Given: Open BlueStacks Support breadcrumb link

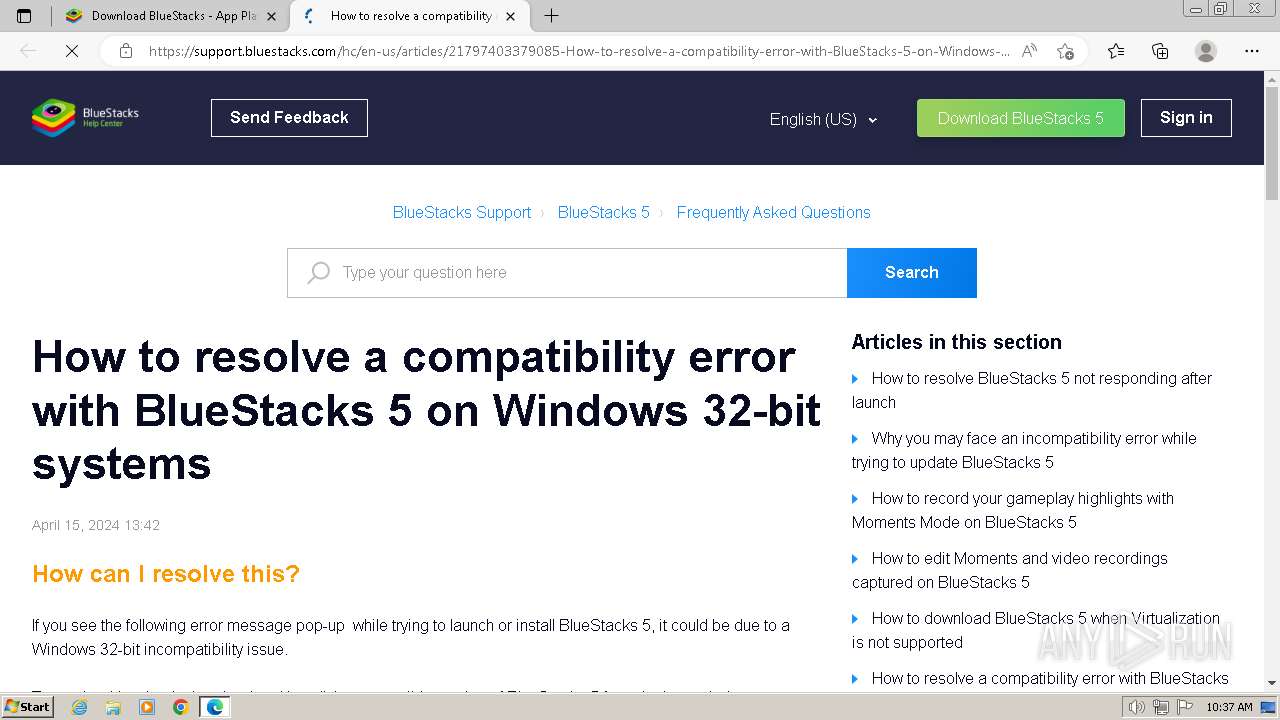Looking at the screenshot, I should pos(462,212).
